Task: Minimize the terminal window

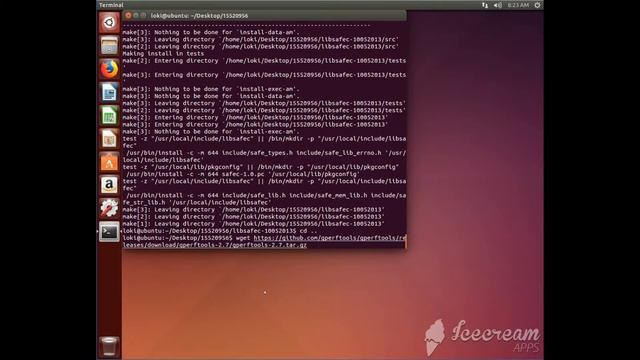Action: pyautogui.click(x=136, y=16)
